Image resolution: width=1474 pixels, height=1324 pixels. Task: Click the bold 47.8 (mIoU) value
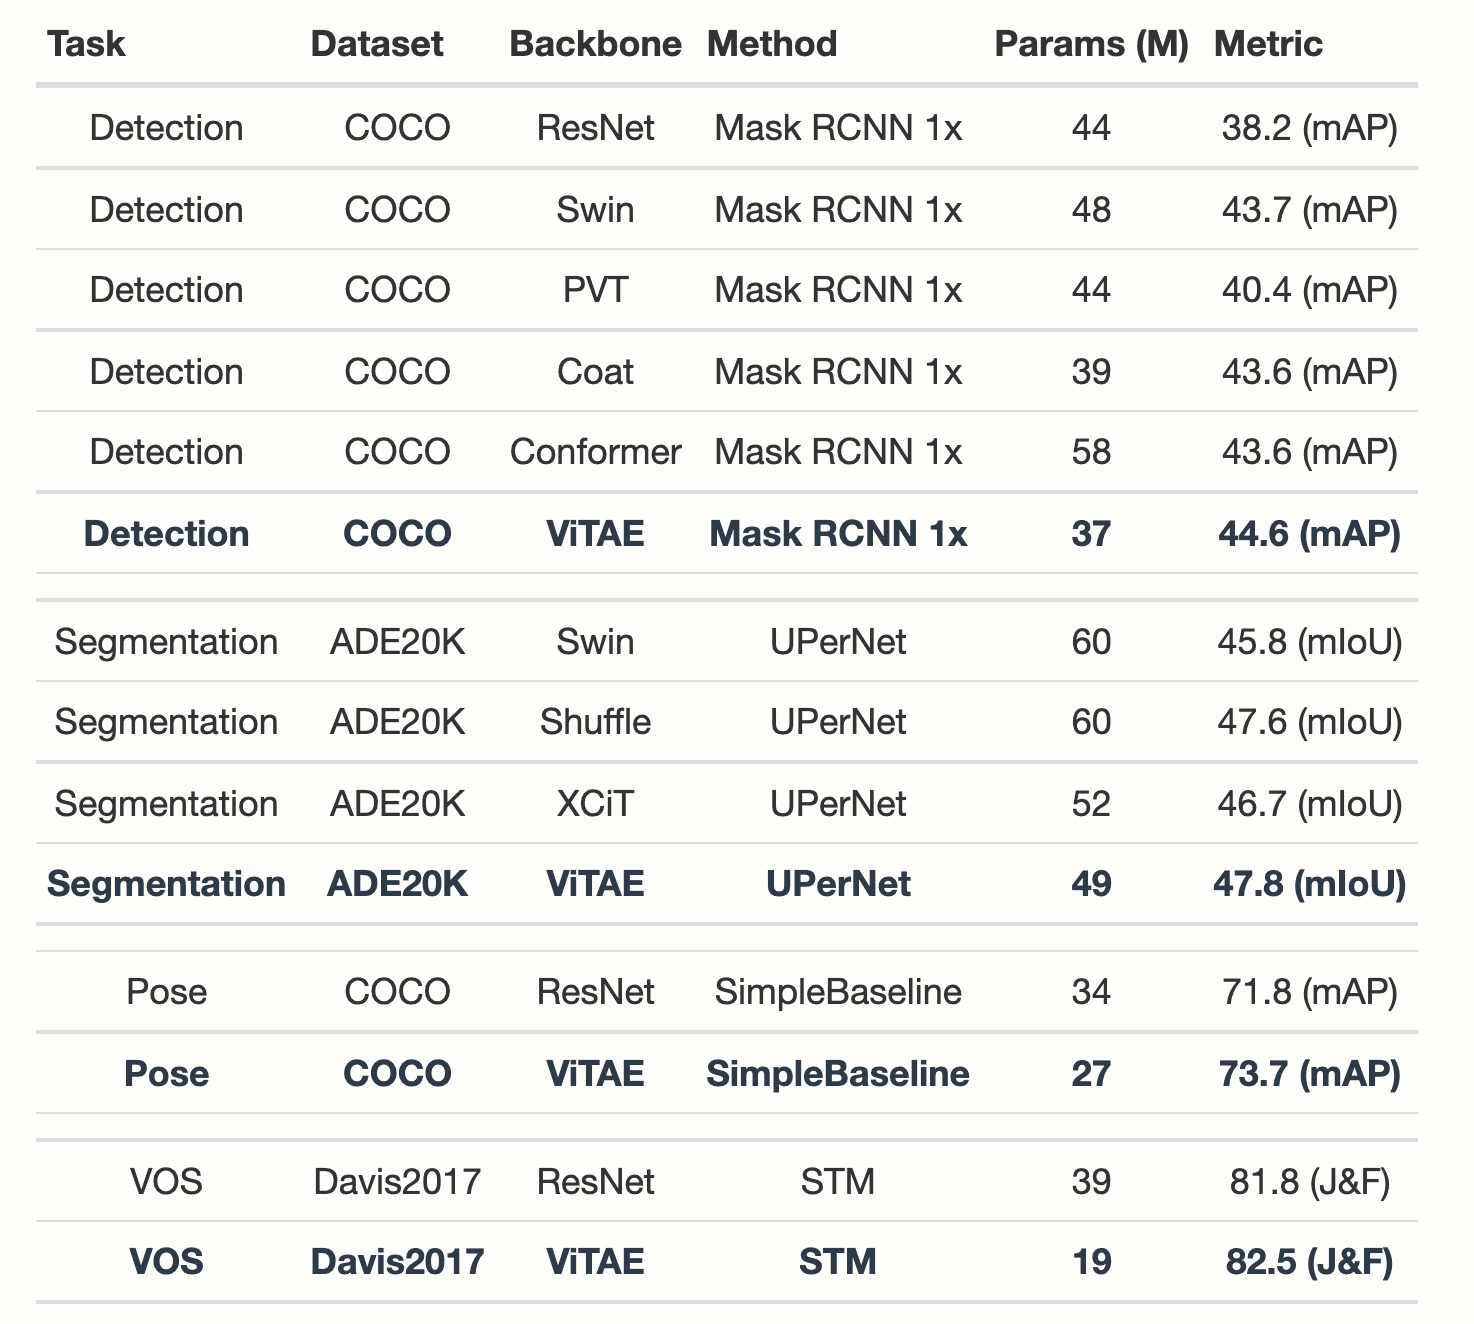1309,884
